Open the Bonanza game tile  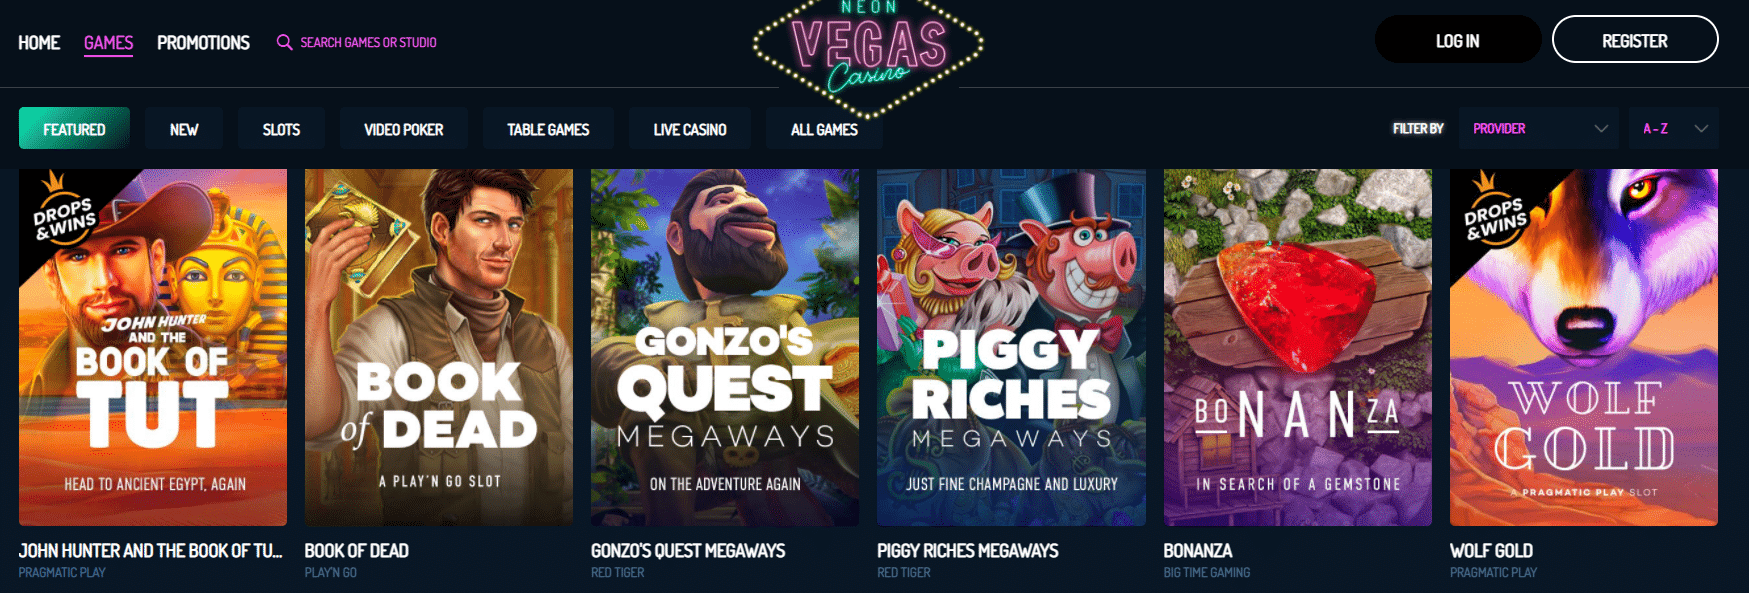pyautogui.click(x=1298, y=347)
